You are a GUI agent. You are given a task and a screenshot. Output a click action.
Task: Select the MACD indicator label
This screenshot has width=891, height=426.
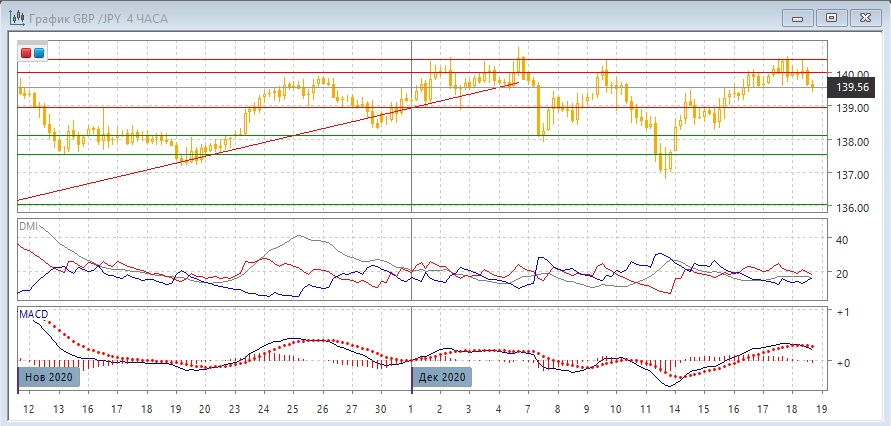[33, 314]
